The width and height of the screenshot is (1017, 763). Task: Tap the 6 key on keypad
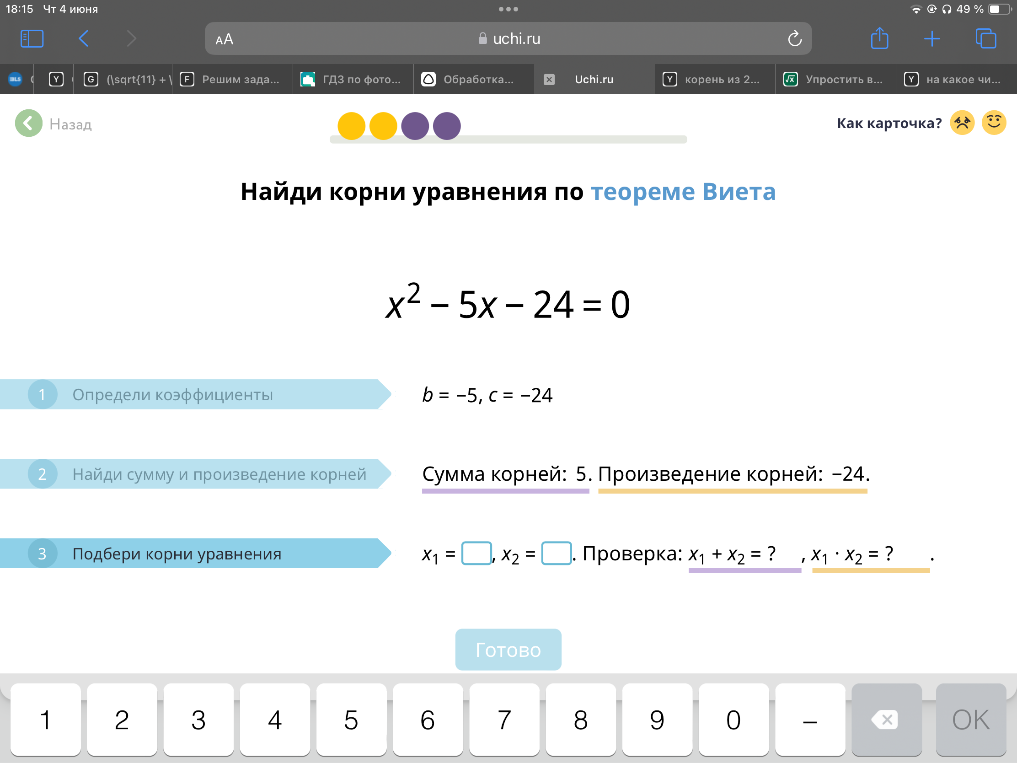pos(428,720)
